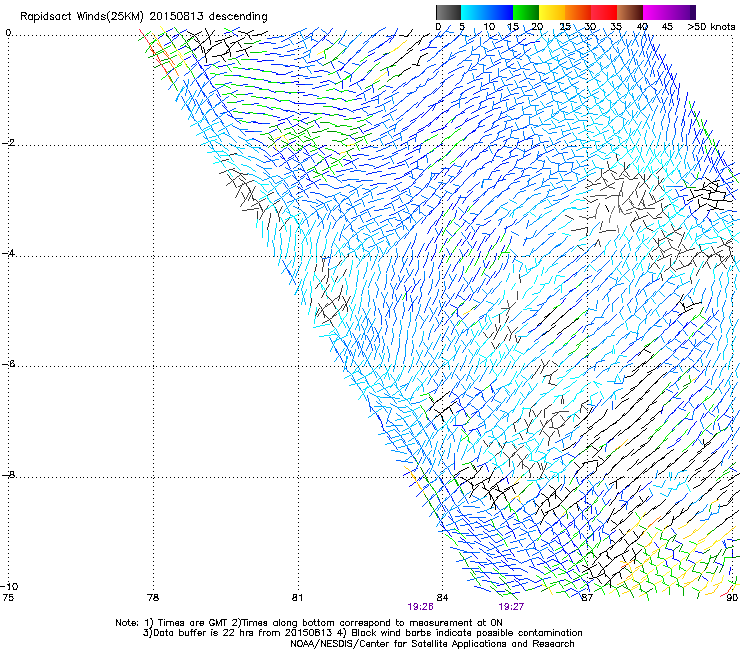Select the '84' longitude axis label
Viewport: 740px width, 650px height.
pyautogui.click(x=442, y=598)
